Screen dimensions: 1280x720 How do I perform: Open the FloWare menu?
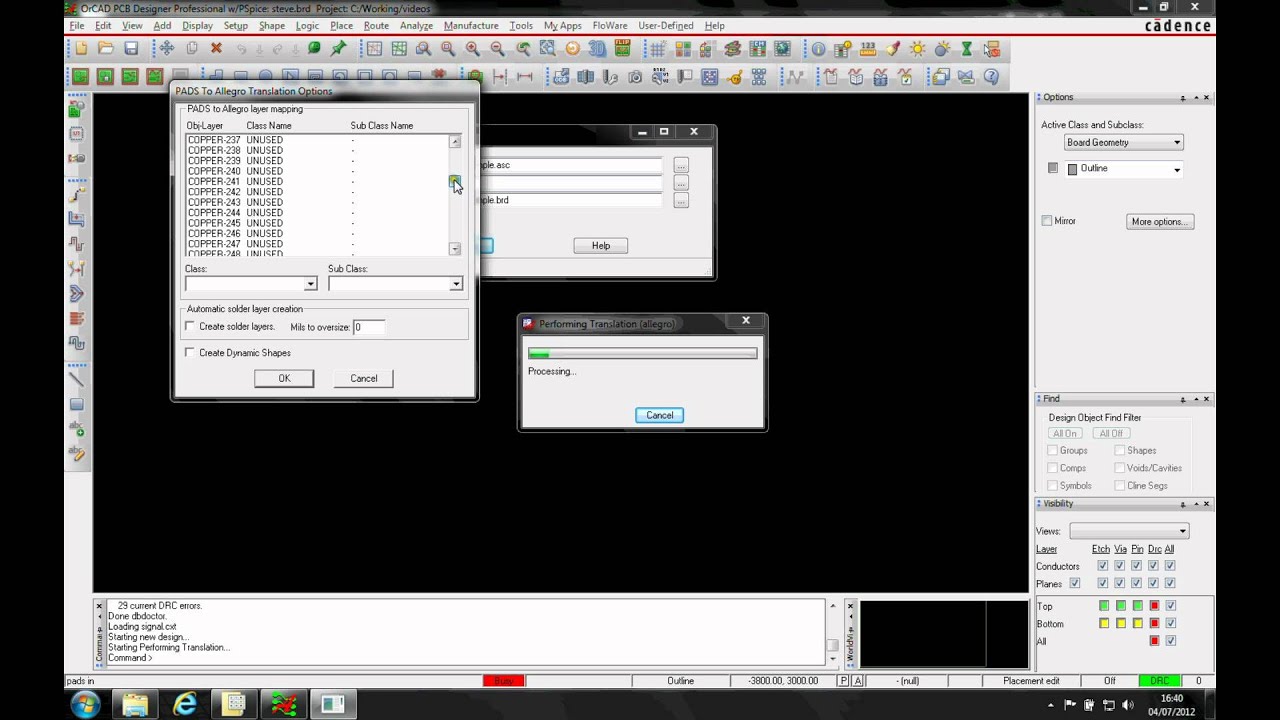[610, 25]
